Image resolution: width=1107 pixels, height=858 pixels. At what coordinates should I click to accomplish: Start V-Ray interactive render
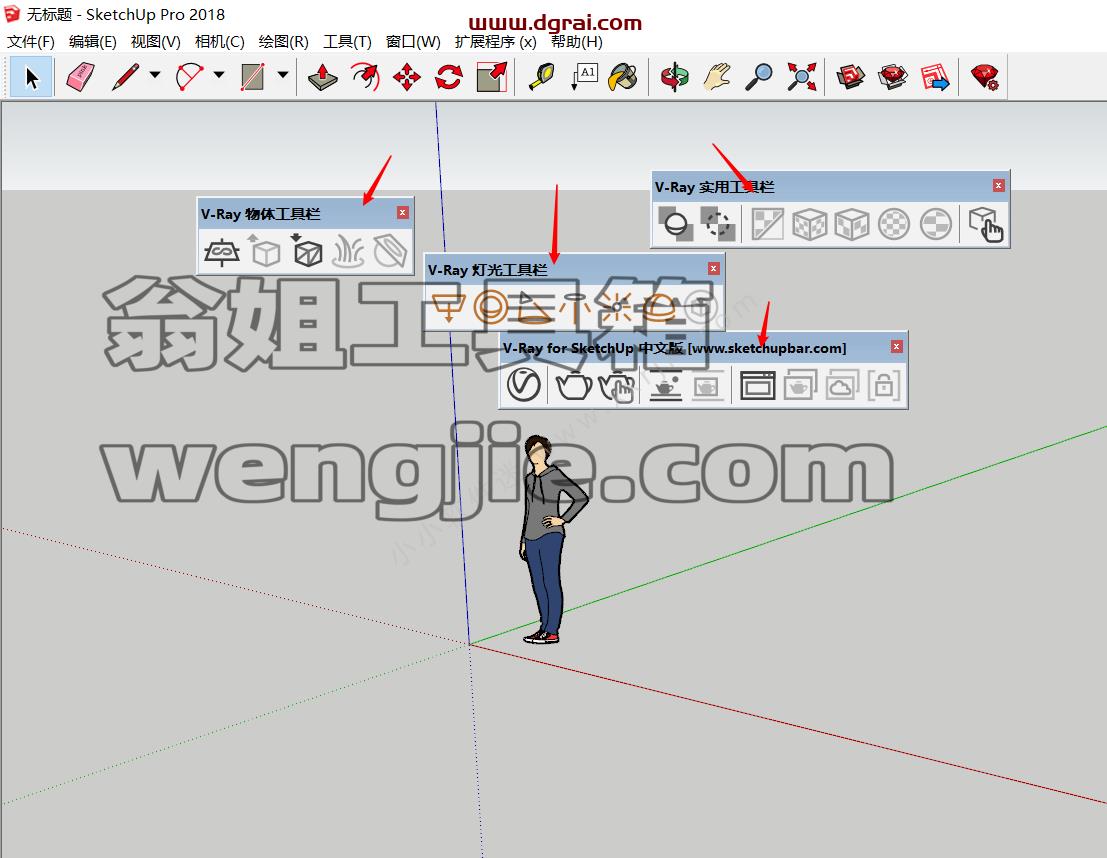[x=616, y=386]
